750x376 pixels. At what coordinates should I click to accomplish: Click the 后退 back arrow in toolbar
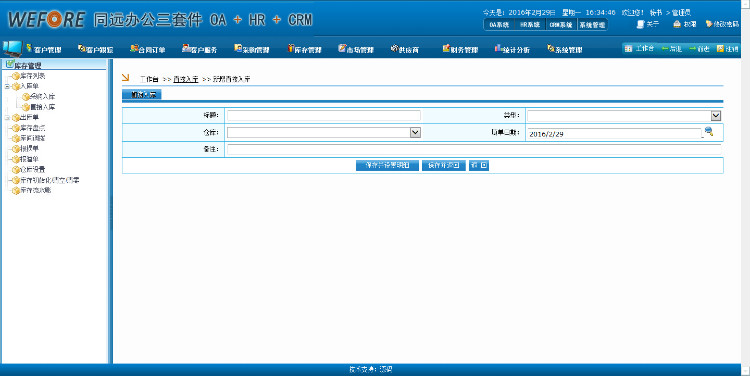pyautogui.click(x=672, y=49)
